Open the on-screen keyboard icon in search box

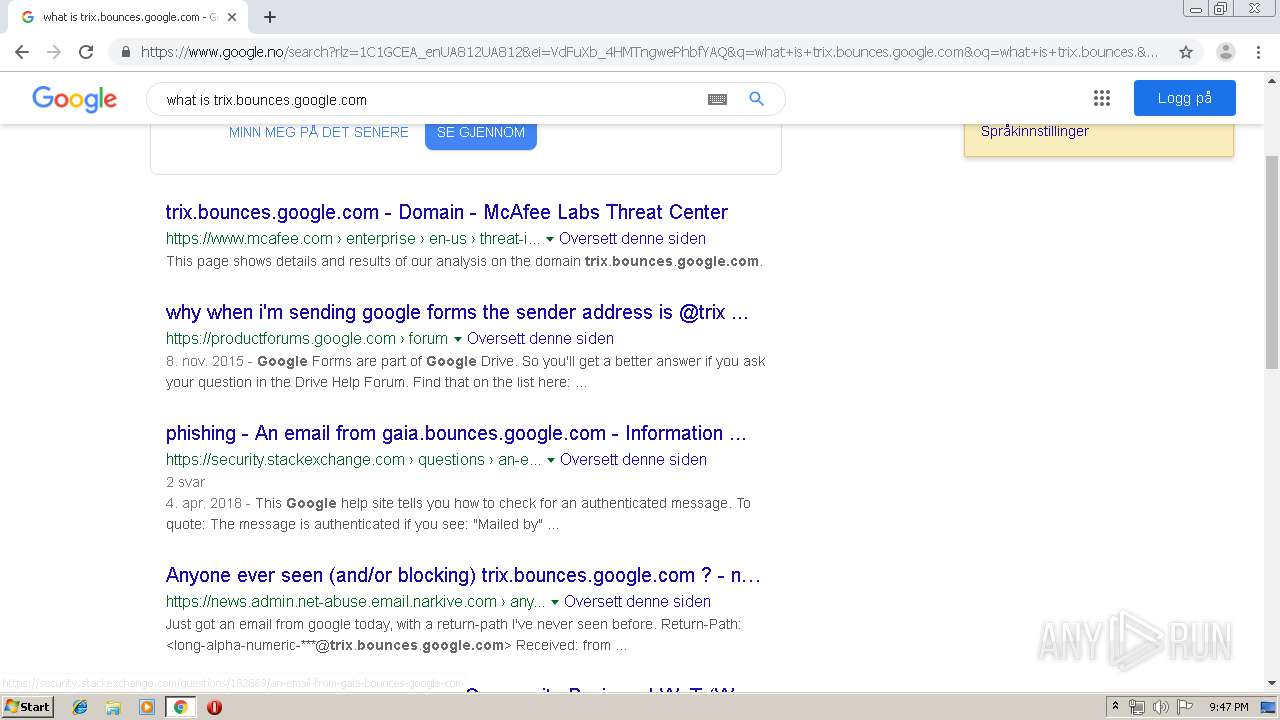(717, 99)
